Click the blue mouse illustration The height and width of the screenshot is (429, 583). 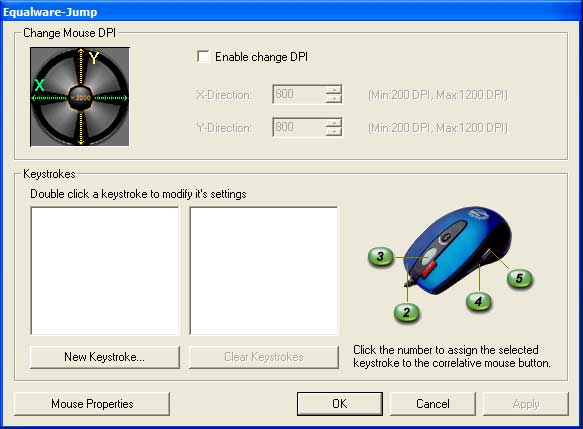459,250
